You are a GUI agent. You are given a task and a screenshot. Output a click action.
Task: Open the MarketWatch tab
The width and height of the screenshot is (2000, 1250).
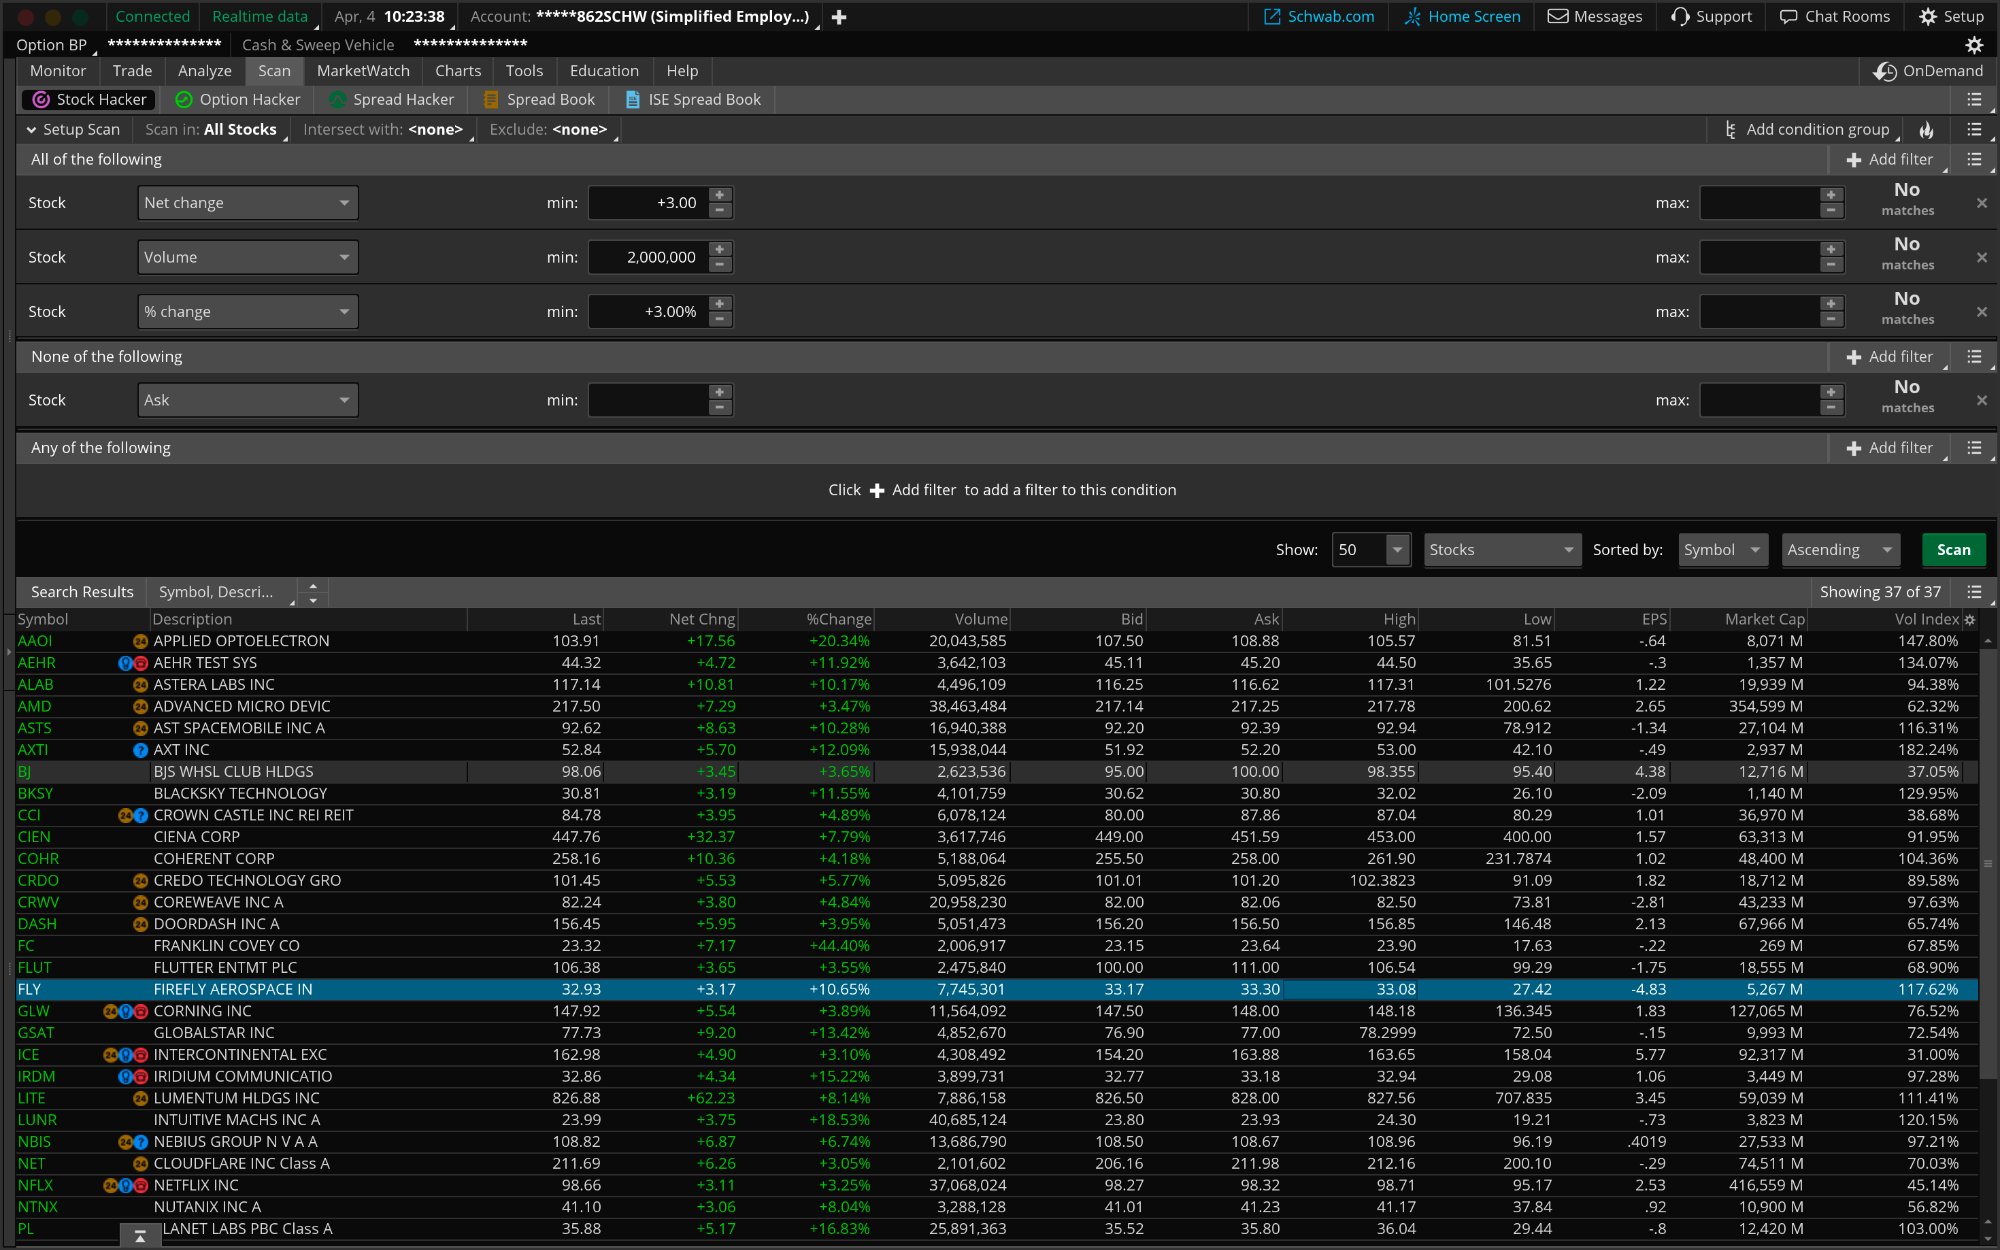[x=363, y=70]
